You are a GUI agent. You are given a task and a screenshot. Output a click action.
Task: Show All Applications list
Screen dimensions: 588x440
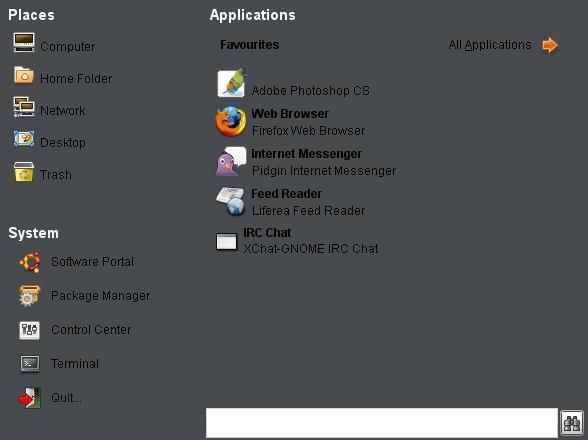tap(490, 45)
